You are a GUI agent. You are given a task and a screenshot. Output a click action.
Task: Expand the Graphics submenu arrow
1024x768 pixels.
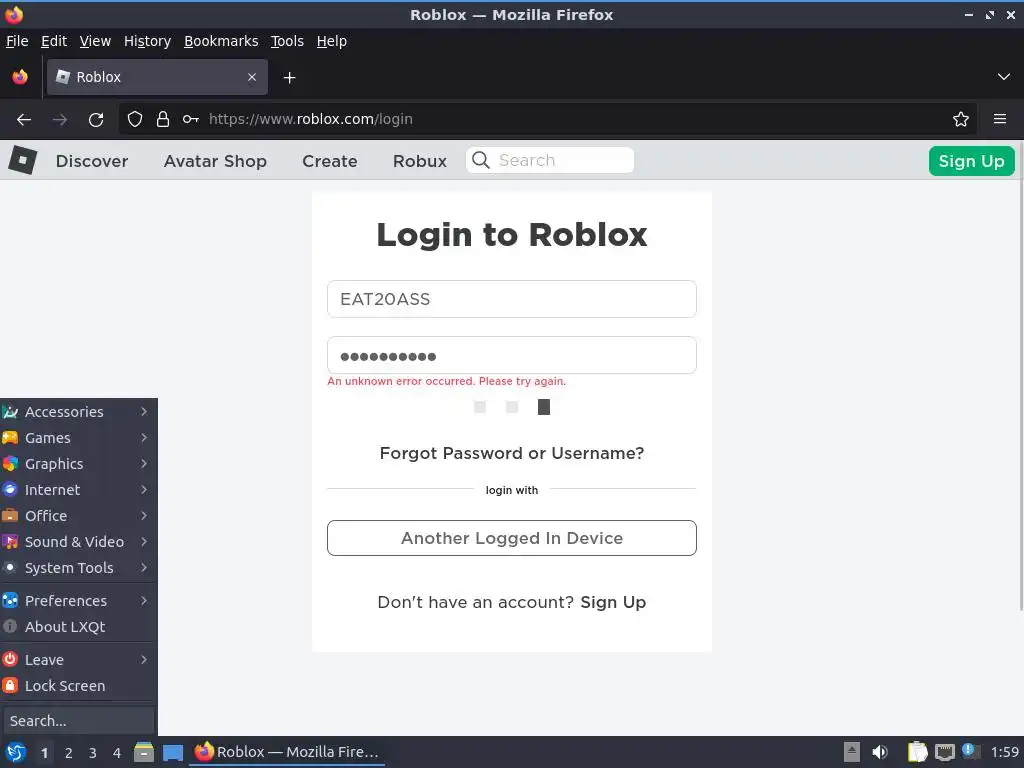[x=144, y=464]
